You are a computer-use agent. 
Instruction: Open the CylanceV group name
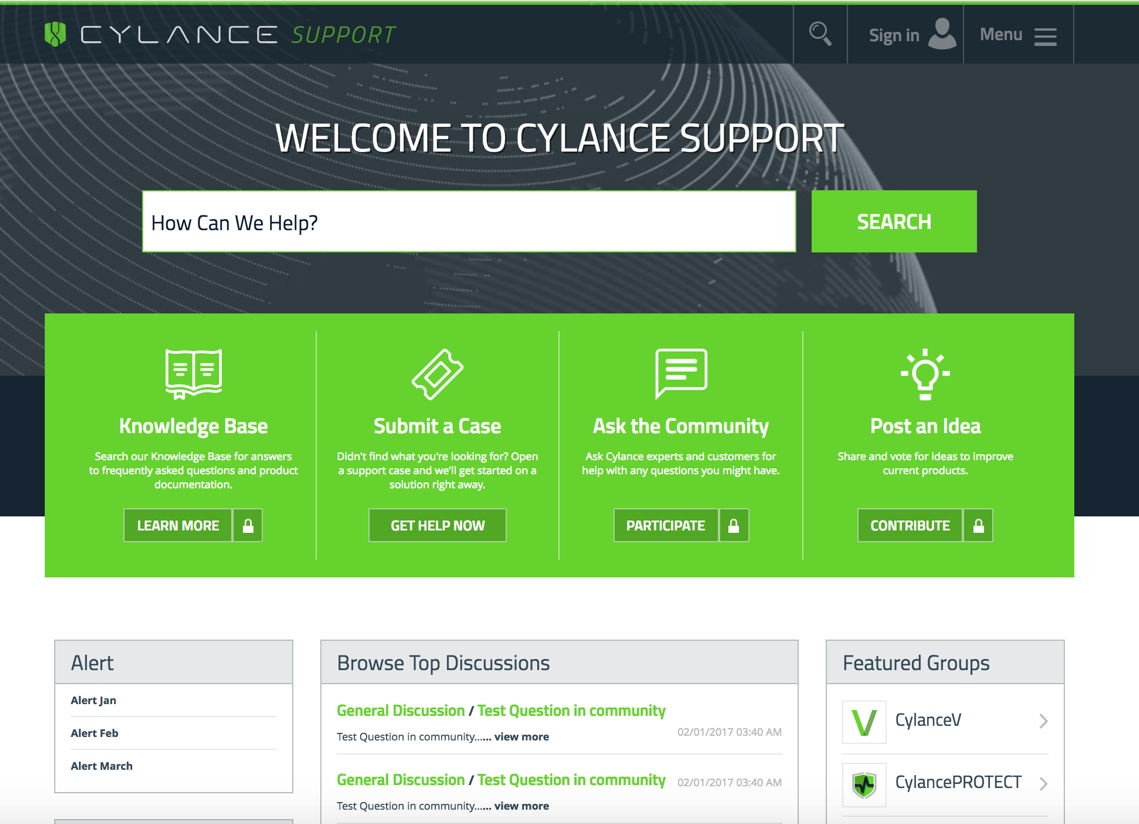pos(928,720)
